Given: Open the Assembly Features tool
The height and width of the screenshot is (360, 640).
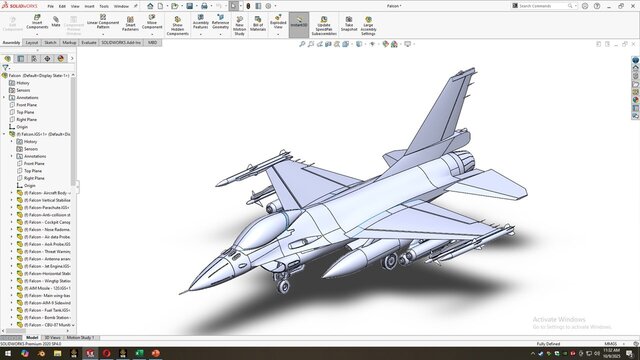Looking at the screenshot, I should click(x=200, y=22).
